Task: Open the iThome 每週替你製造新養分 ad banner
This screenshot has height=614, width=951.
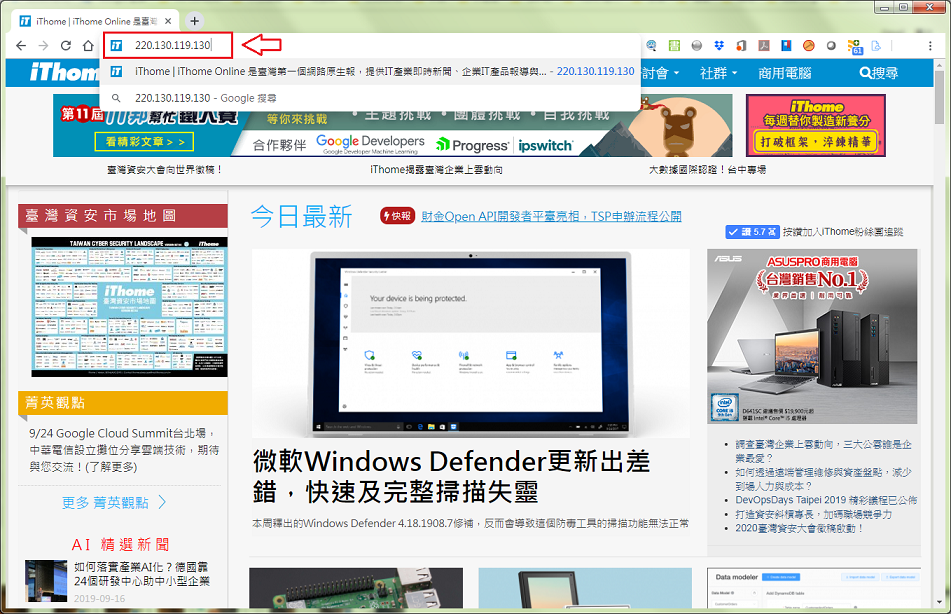Action: [x=816, y=126]
